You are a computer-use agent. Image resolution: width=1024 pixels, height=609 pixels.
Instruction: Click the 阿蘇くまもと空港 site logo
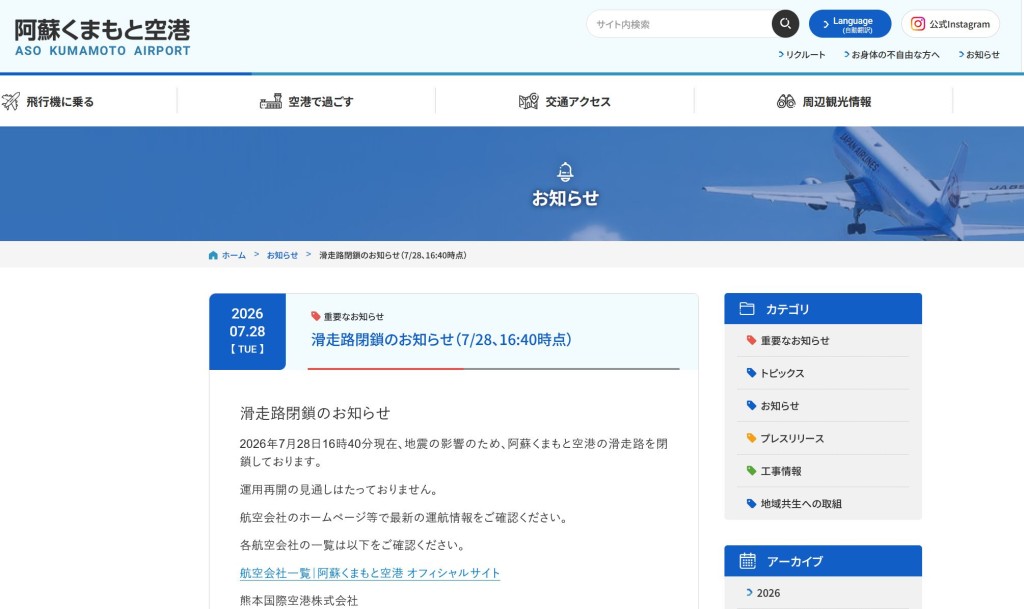click(x=103, y=38)
